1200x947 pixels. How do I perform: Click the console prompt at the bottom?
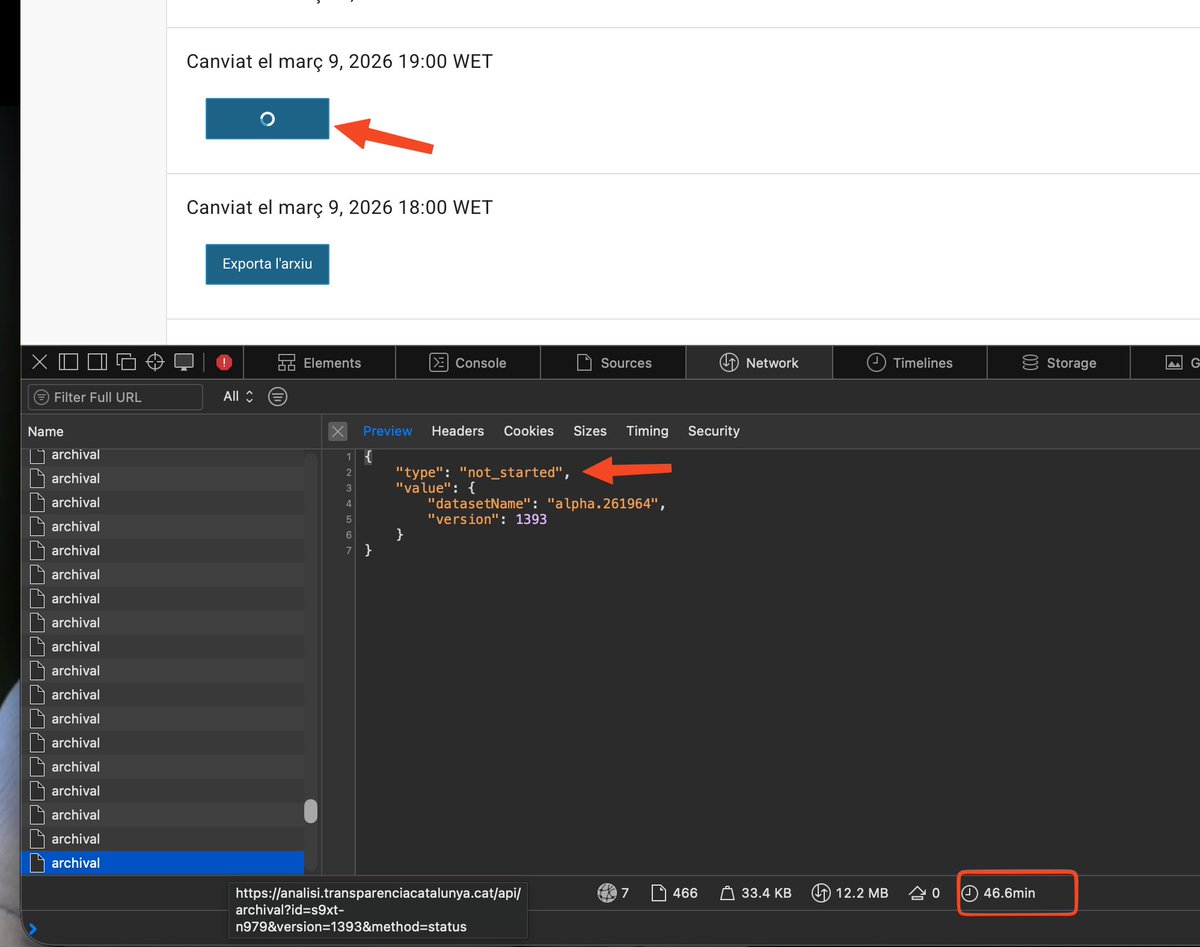click(x=33, y=929)
